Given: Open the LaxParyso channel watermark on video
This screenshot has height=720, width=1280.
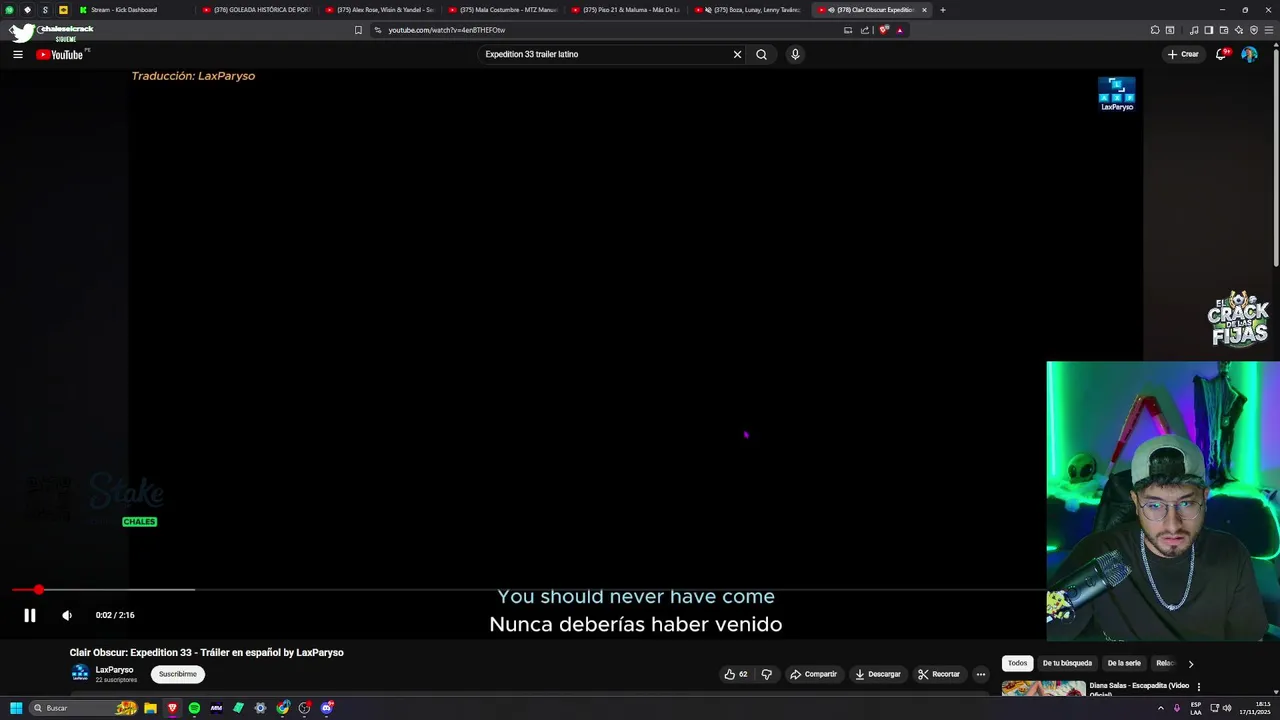Looking at the screenshot, I should 1117,94.
